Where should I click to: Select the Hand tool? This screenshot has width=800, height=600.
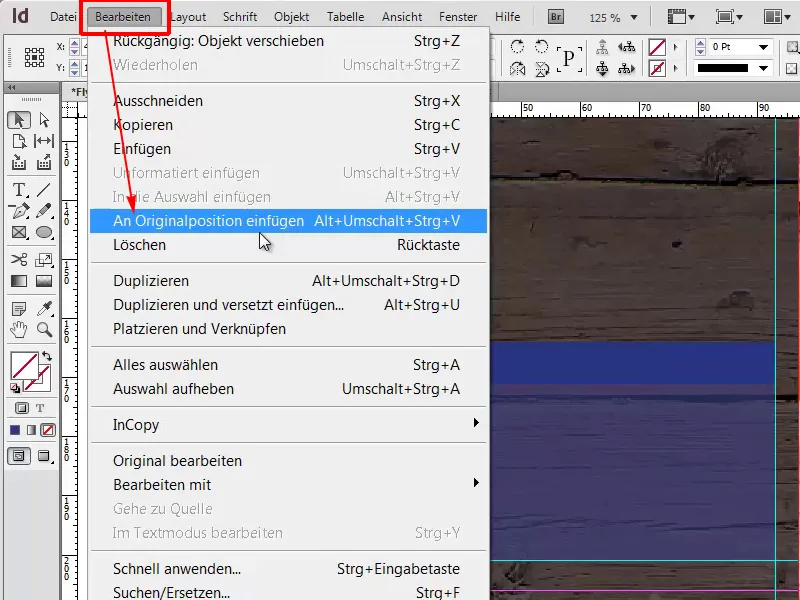tap(19, 330)
